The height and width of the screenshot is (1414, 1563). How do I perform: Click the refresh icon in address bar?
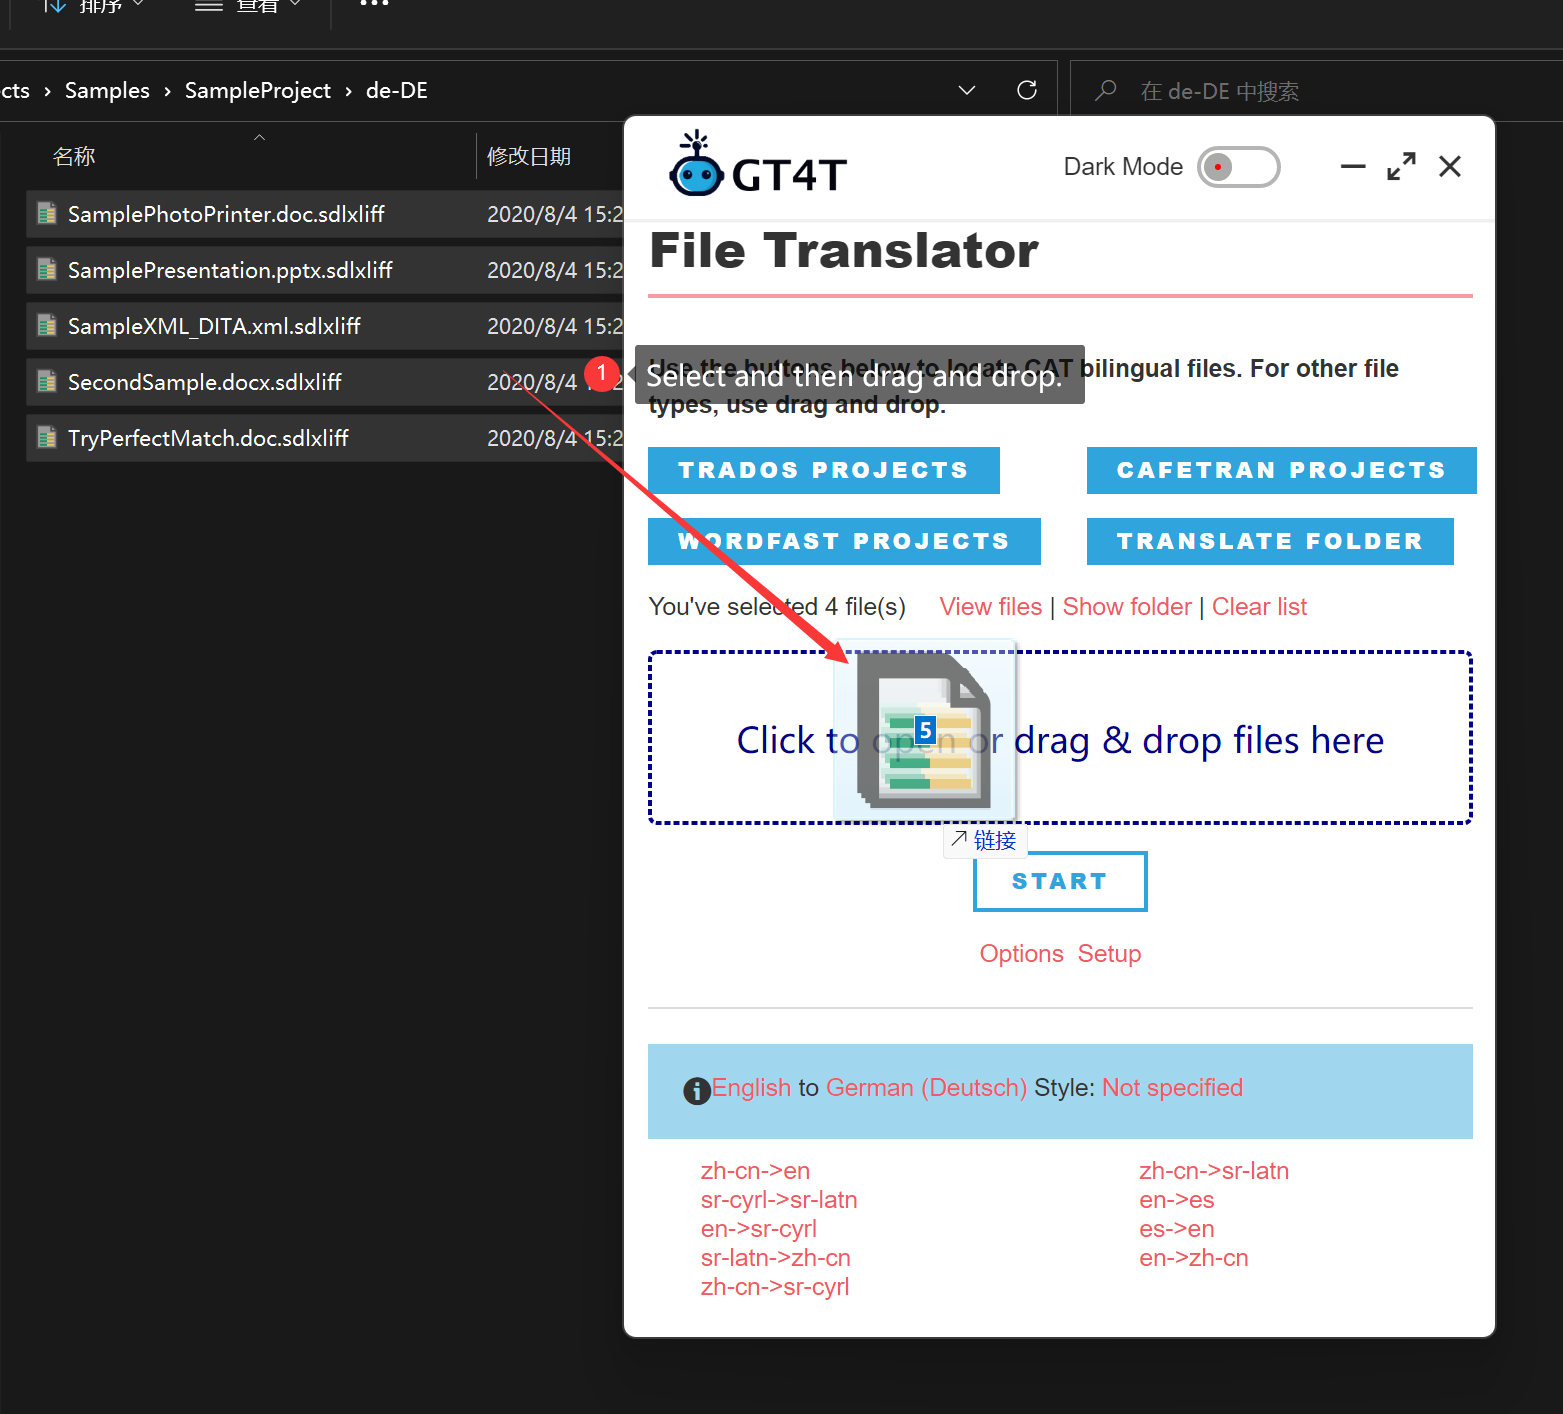tap(1026, 91)
